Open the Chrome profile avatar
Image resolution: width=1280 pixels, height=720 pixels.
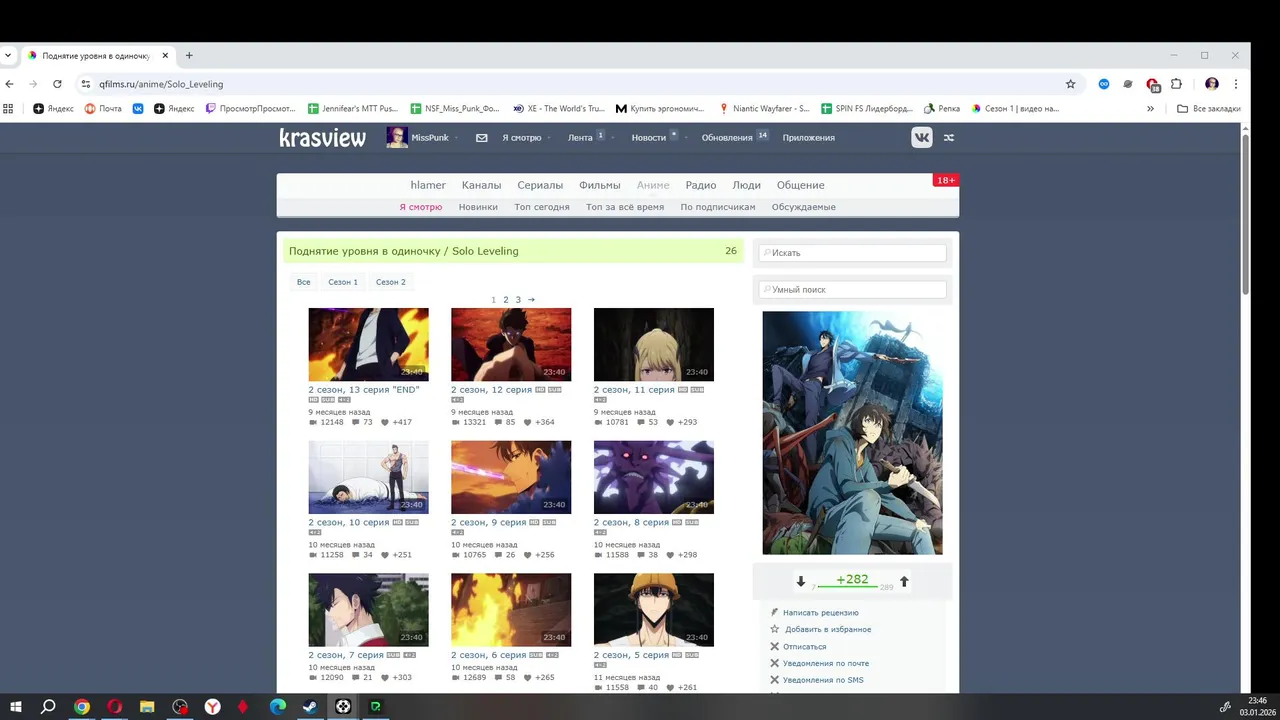tap(1212, 84)
